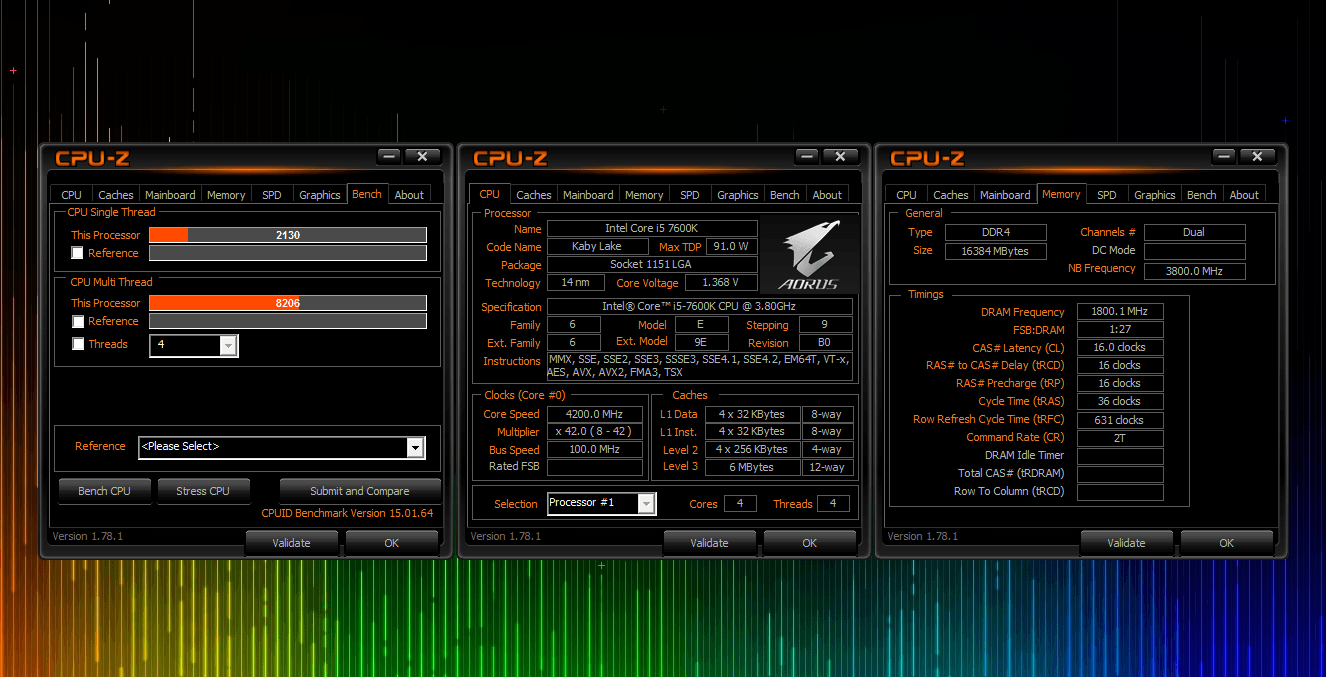
Task: Check the CPU Multi Thread Reference checkbox
Action: pos(78,321)
